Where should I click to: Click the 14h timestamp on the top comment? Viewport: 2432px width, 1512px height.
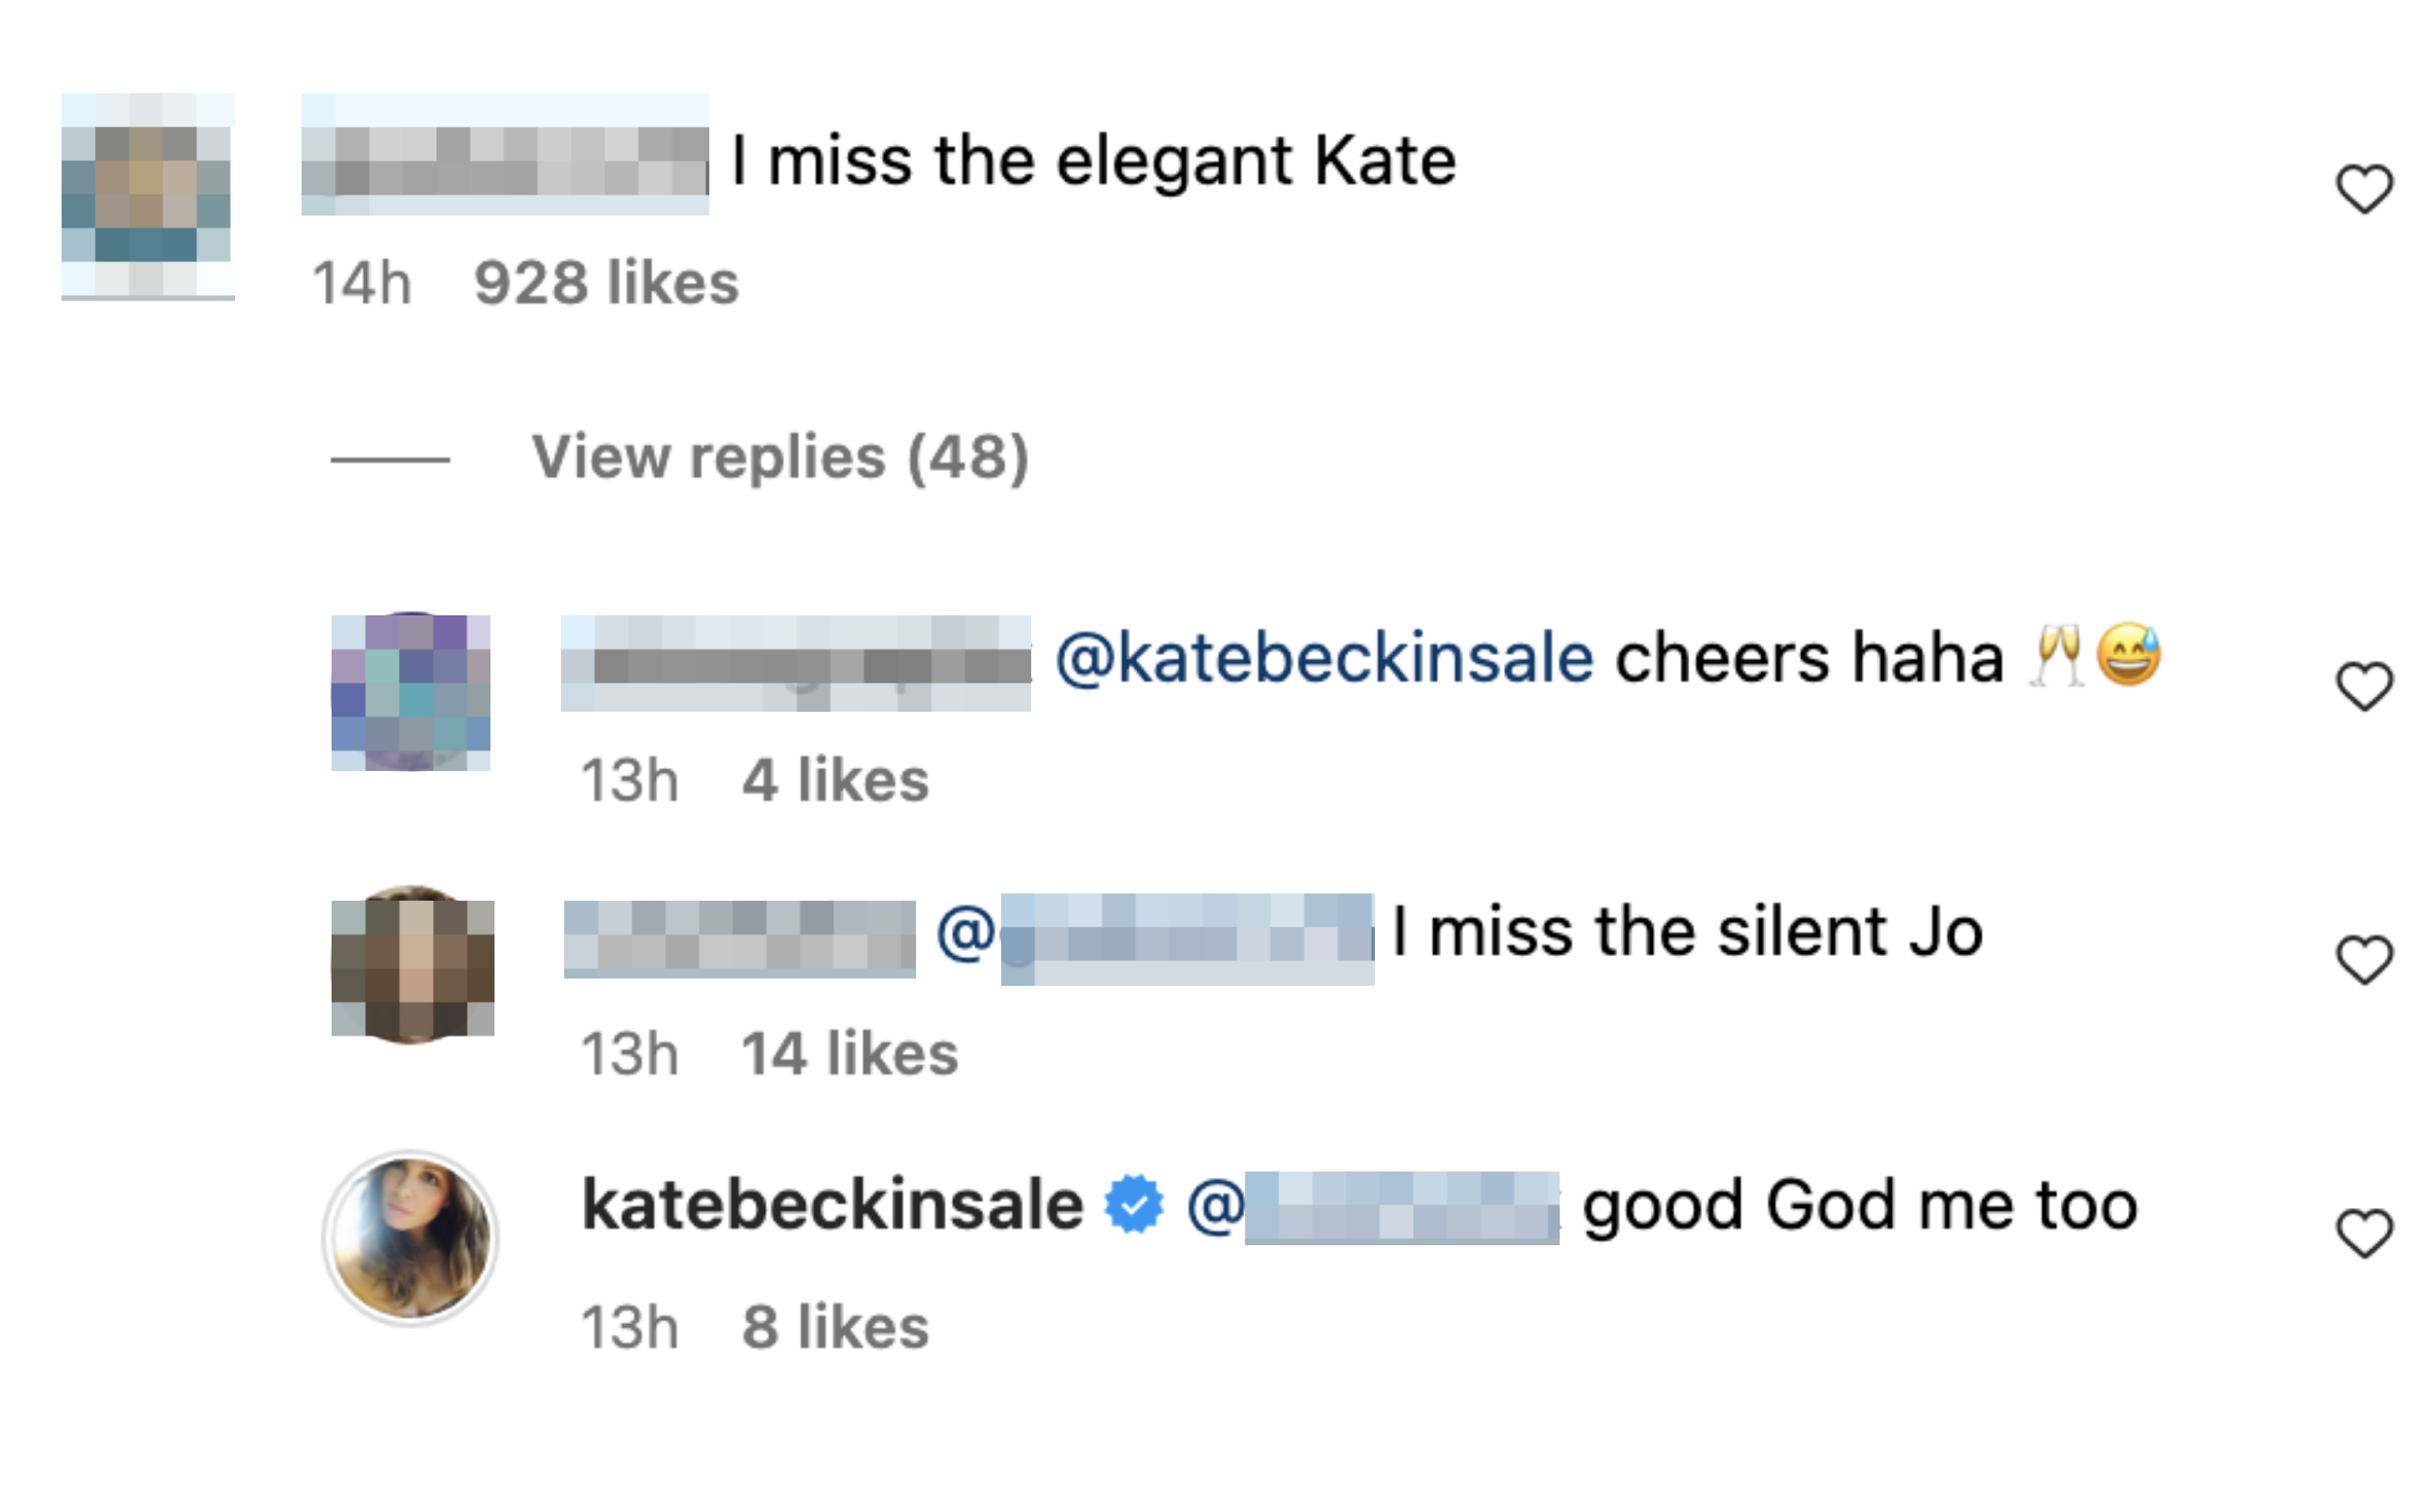point(362,283)
